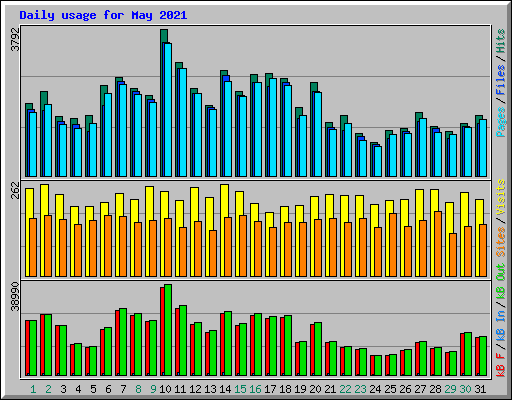Viewport: 512px width, 400px height.
Task: Click the 'Visits' legend label
Action: tap(500, 197)
